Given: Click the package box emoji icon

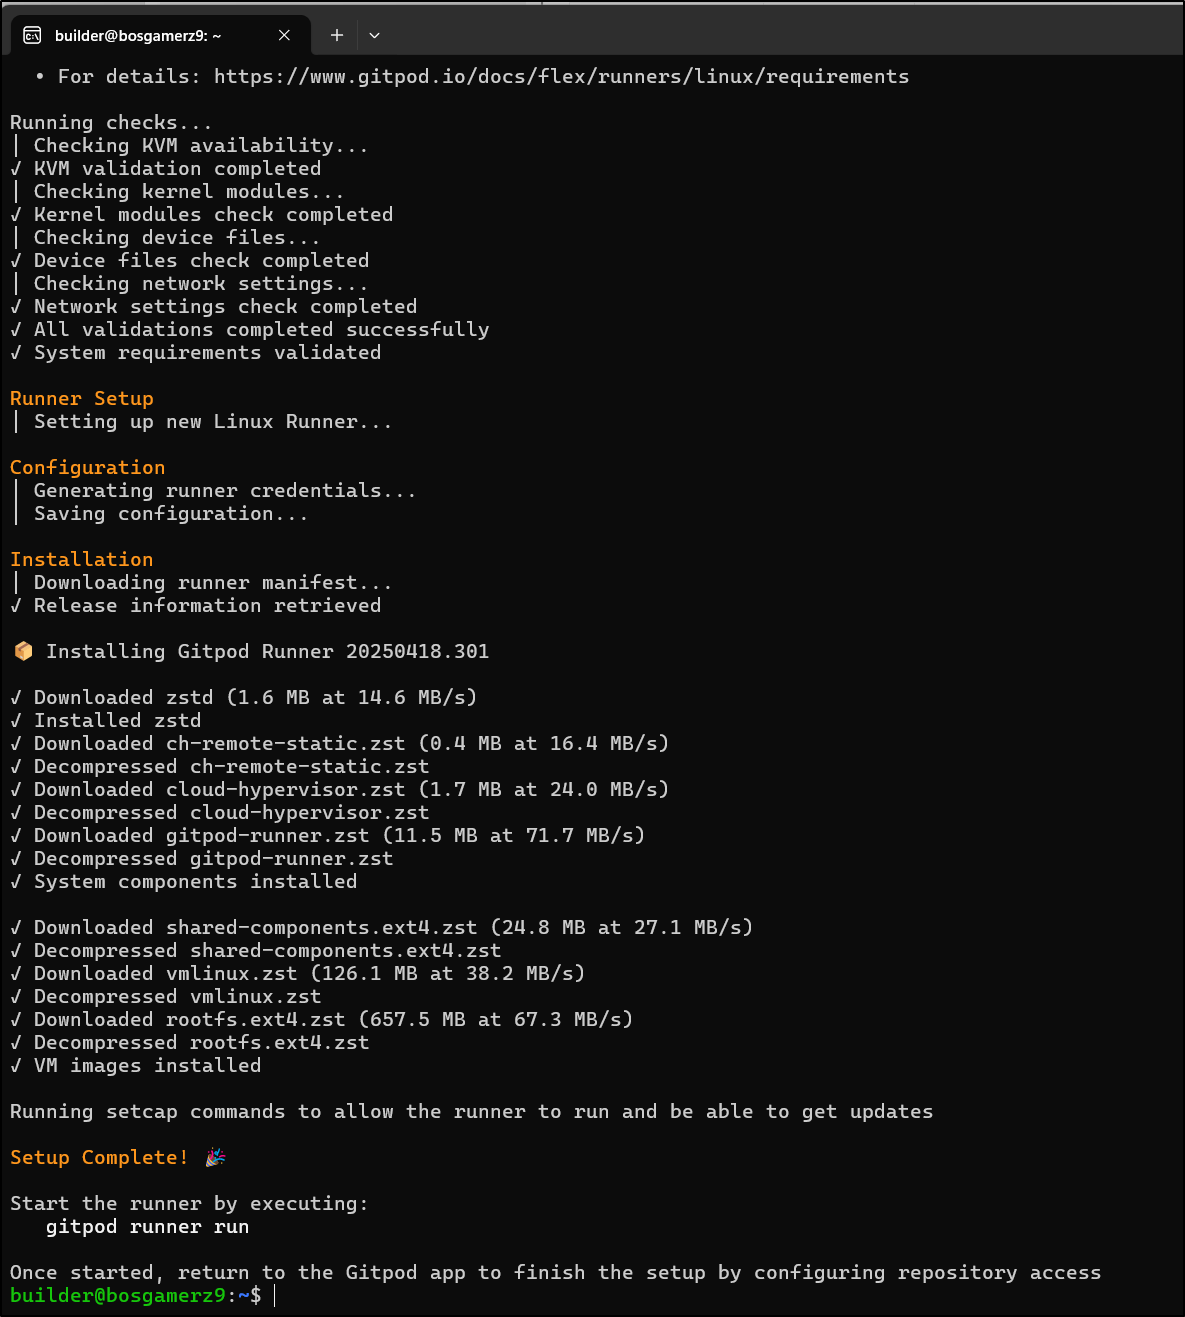Looking at the screenshot, I should (23, 652).
